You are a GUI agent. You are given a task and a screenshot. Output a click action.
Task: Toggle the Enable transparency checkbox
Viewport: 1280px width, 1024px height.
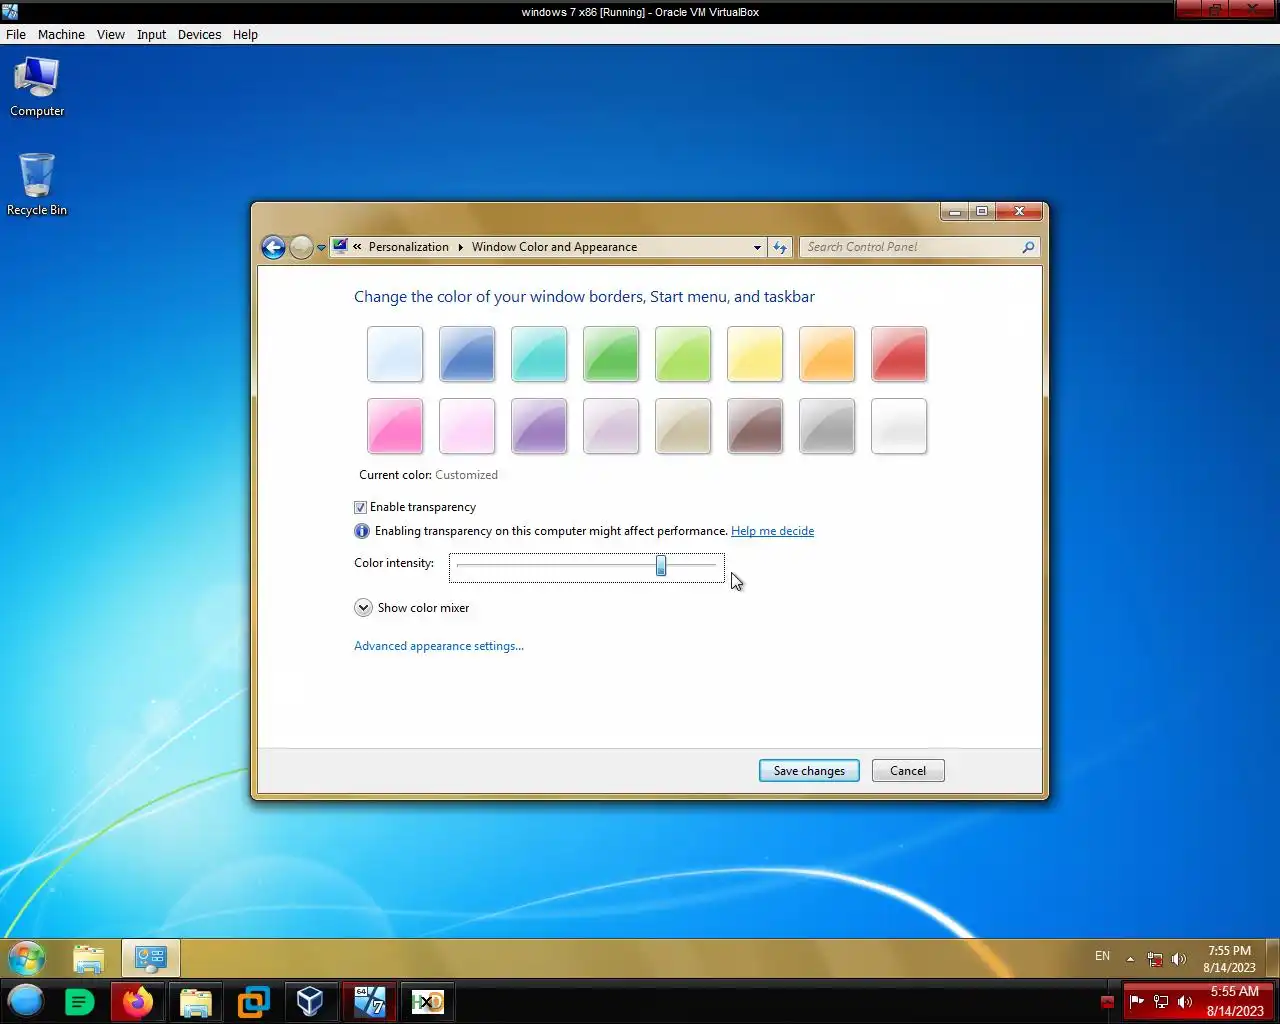[x=360, y=507]
